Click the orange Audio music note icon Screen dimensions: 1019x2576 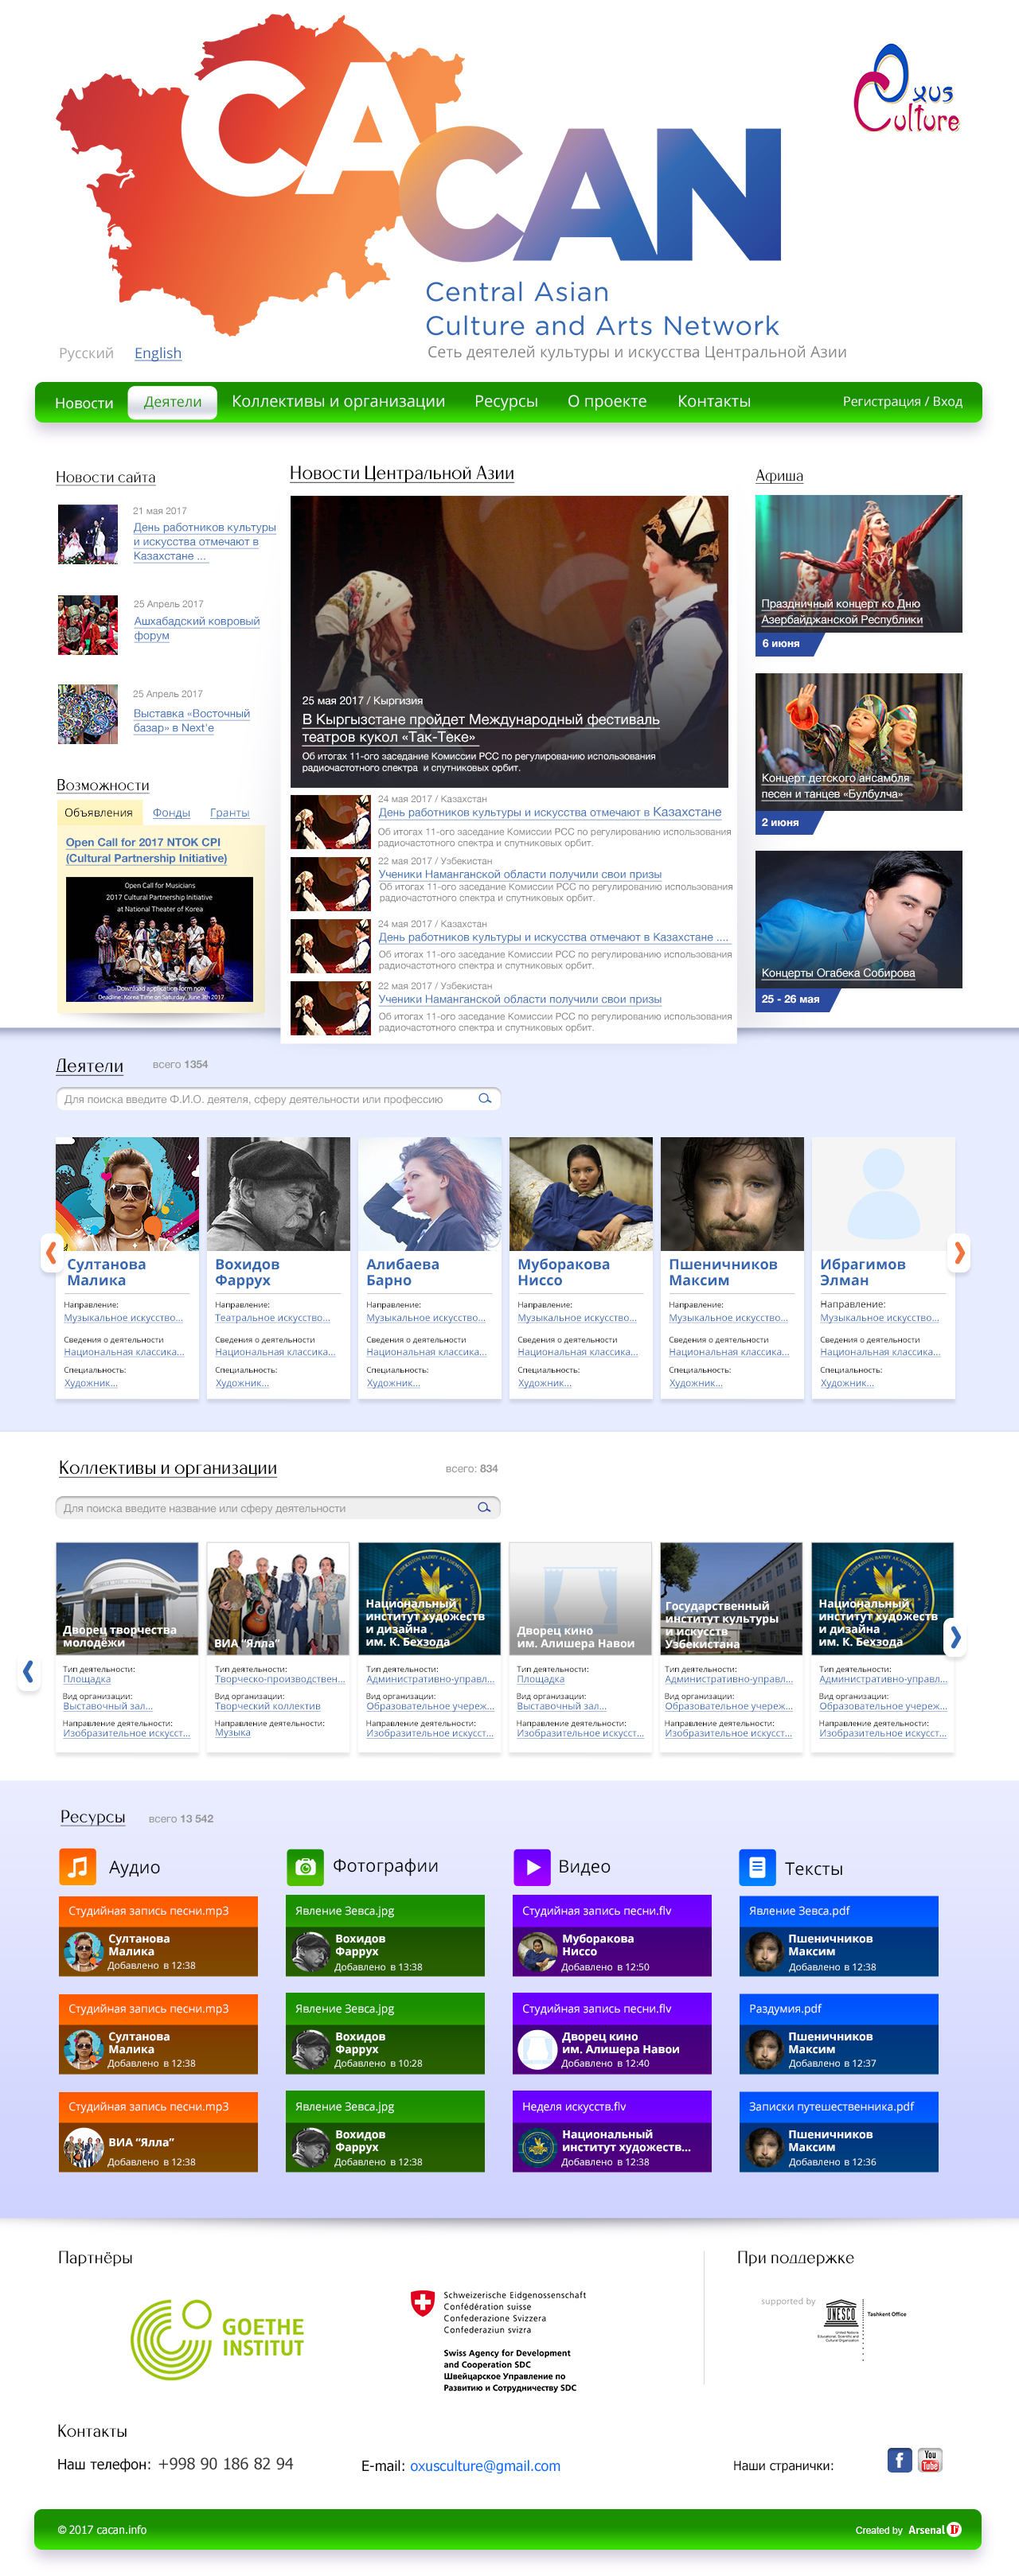click(x=78, y=1866)
